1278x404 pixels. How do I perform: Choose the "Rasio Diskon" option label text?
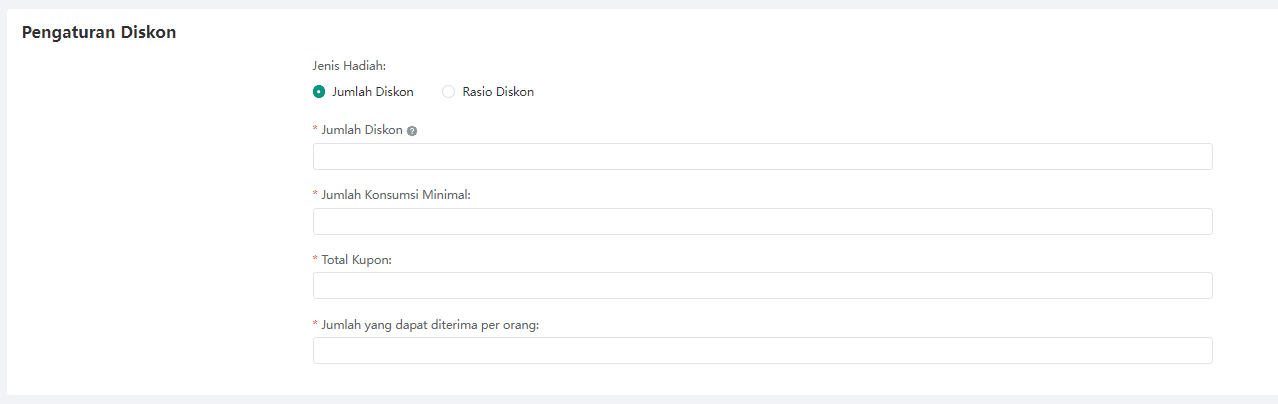(498, 92)
